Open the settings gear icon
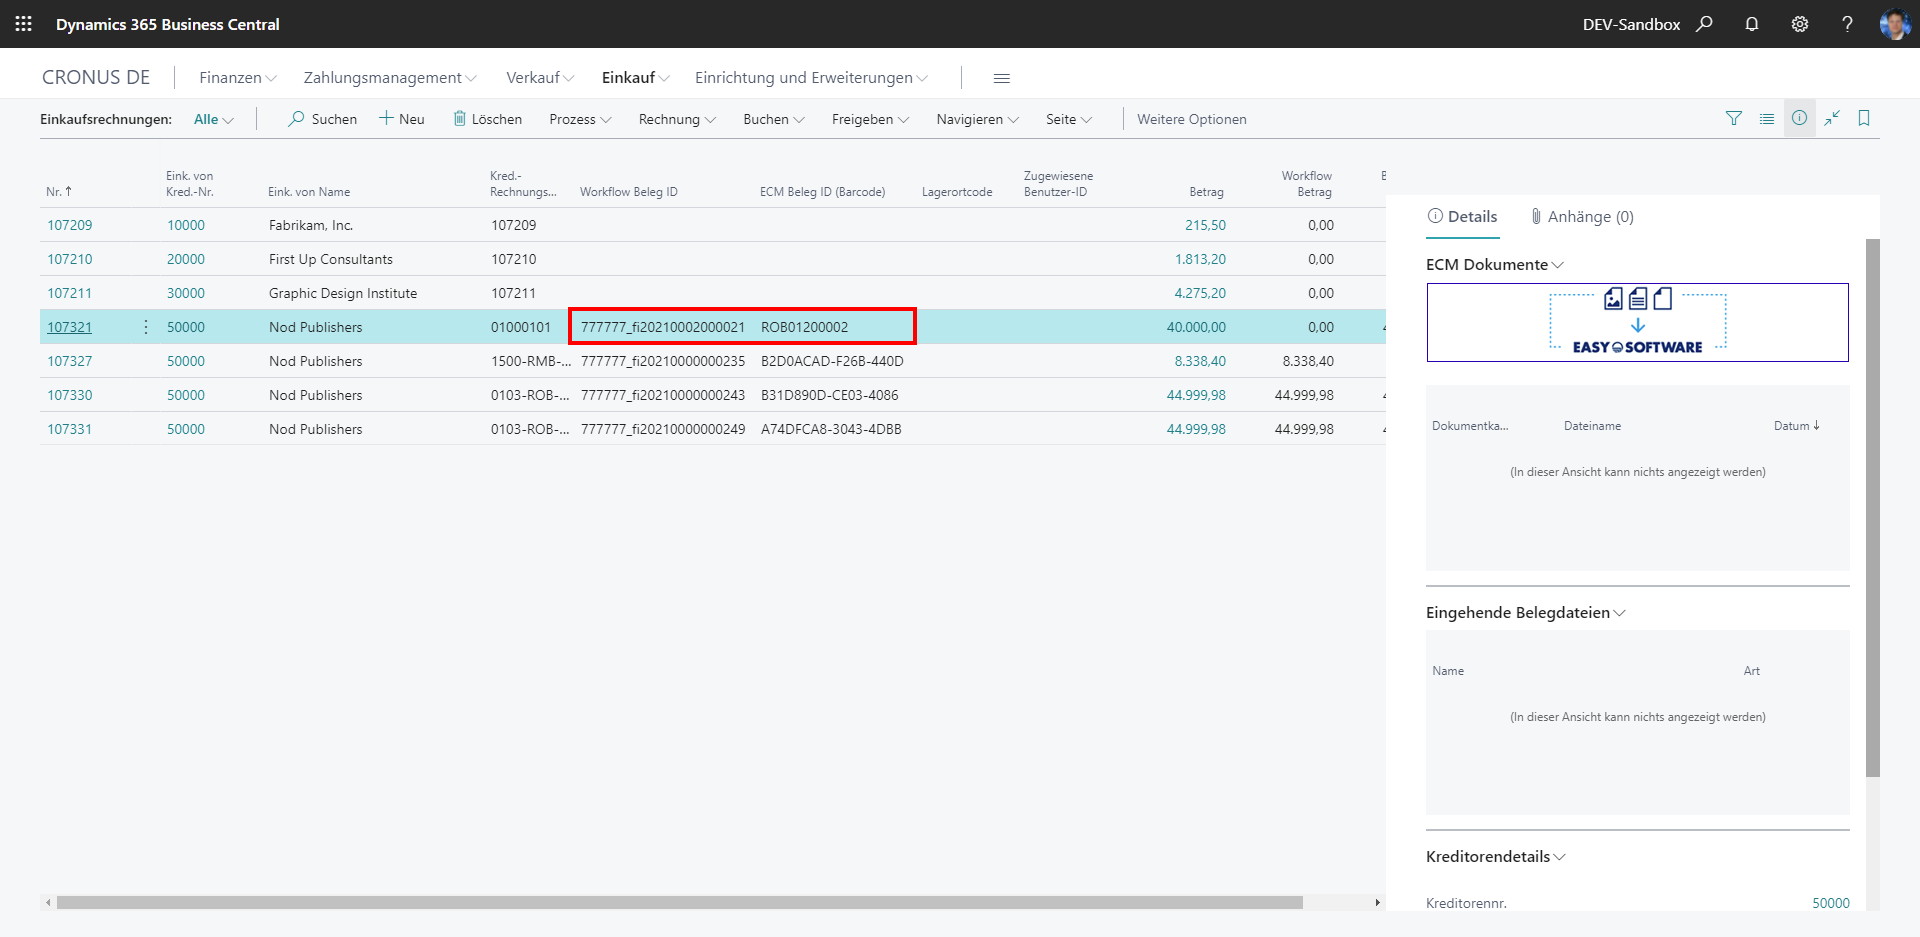 pyautogui.click(x=1800, y=24)
